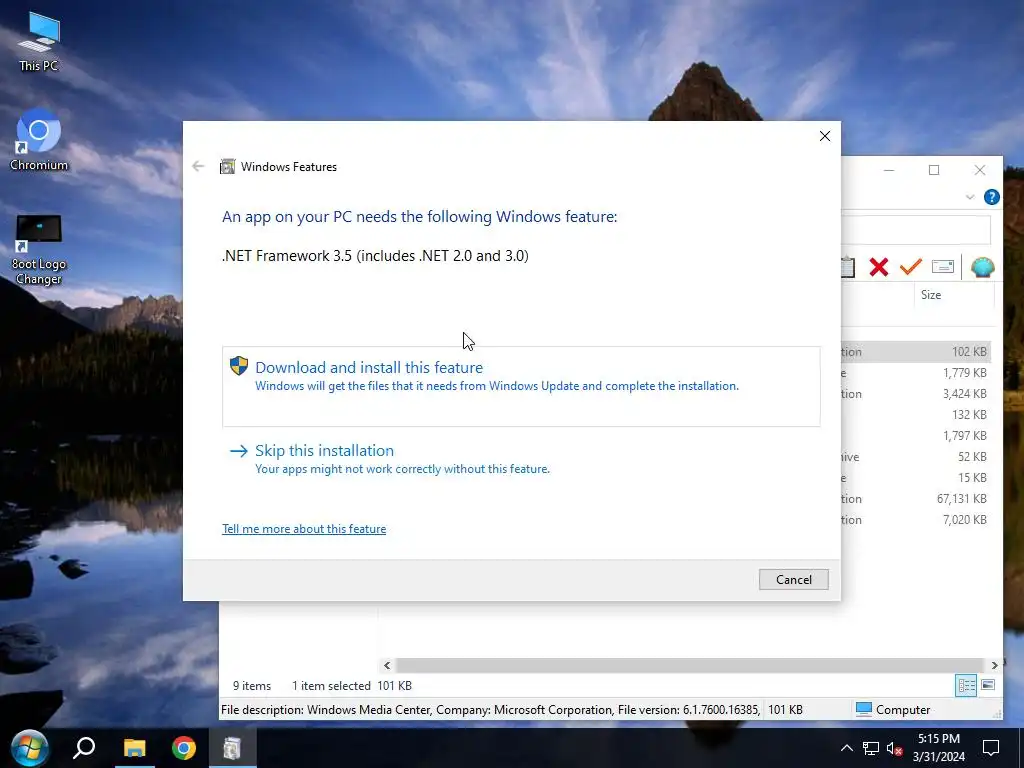This screenshot has width=1024, height=768.
Task: Minimize the File Explorer window
Action: click(x=889, y=170)
